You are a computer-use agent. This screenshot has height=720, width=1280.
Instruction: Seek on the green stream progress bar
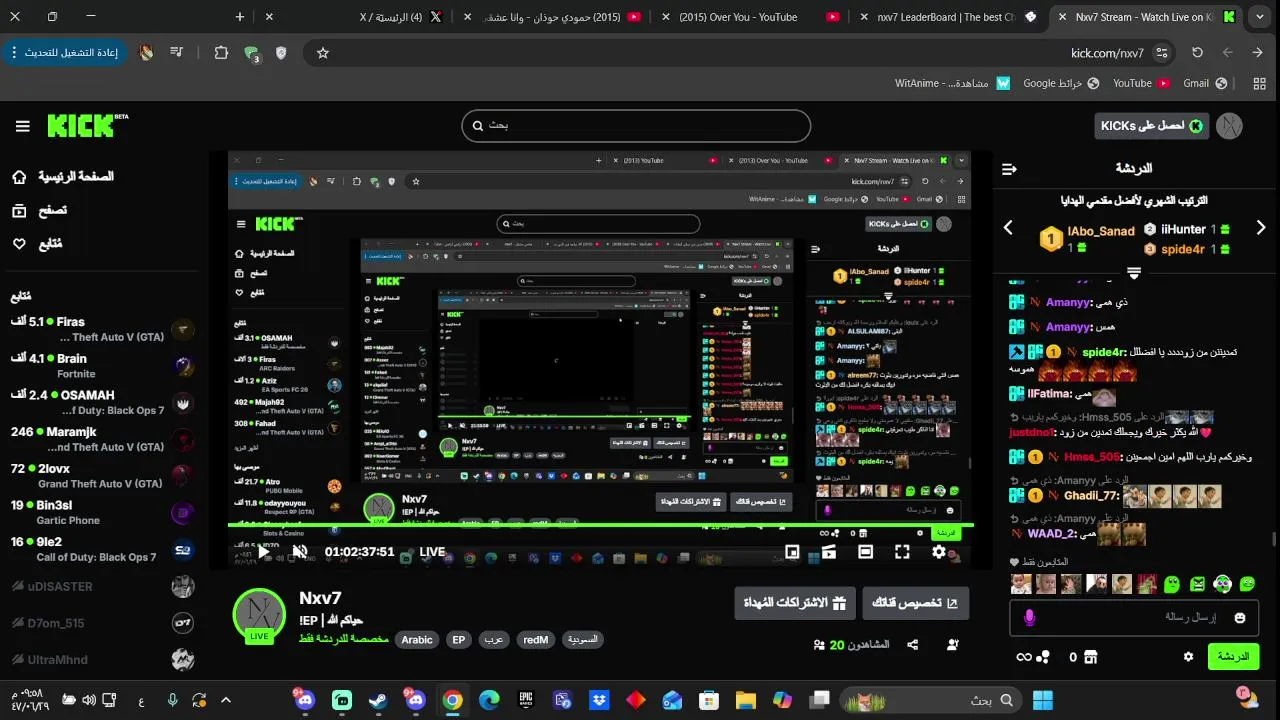point(600,525)
